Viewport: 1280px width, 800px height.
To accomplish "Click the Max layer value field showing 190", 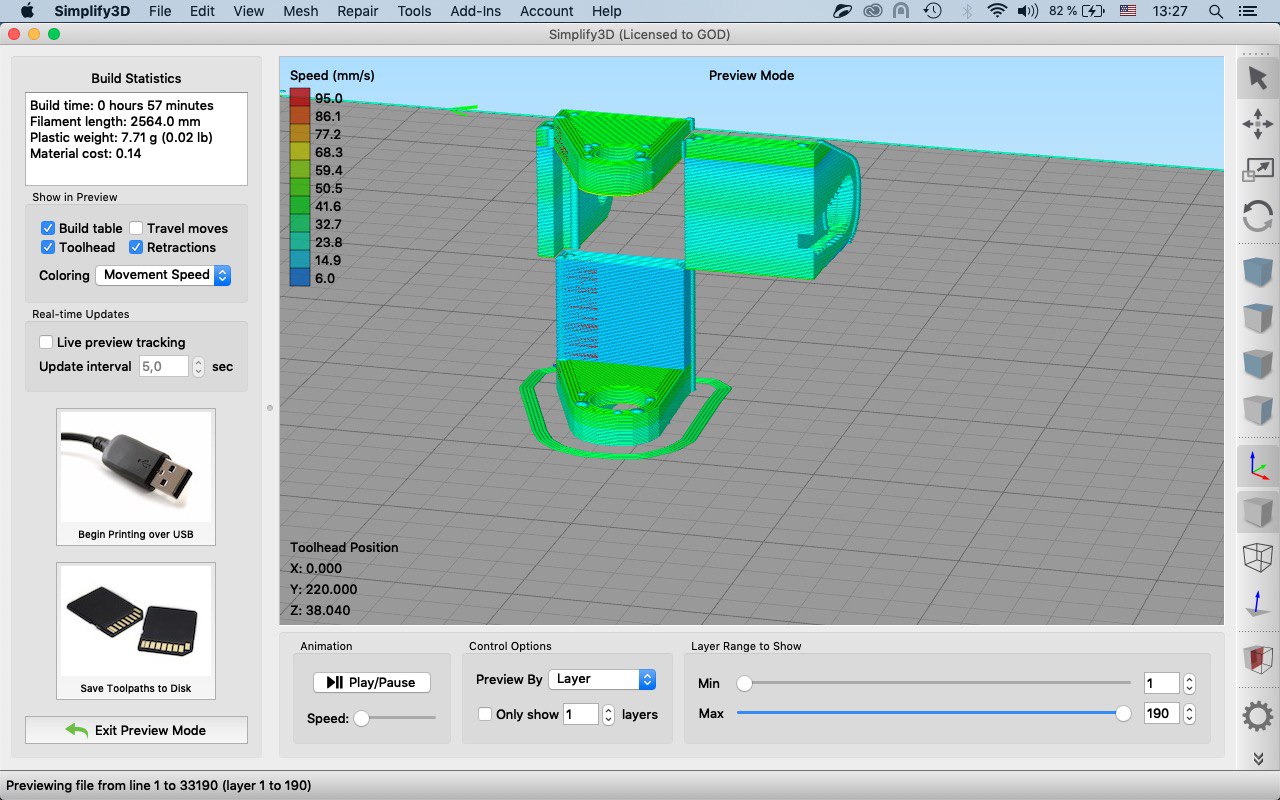I will [1162, 714].
